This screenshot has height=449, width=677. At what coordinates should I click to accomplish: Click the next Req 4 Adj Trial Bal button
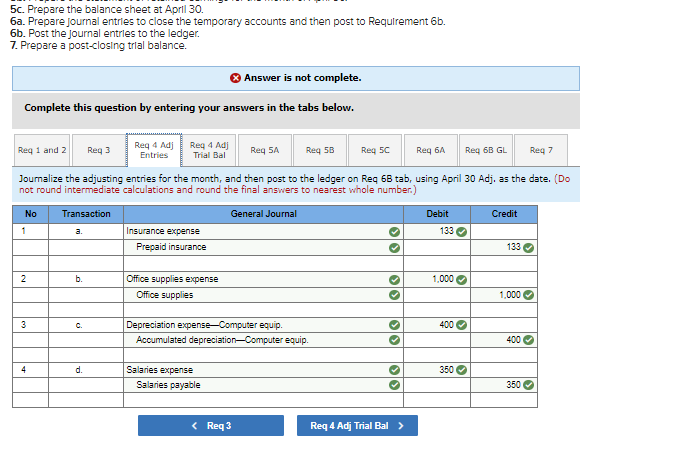coord(357,426)
